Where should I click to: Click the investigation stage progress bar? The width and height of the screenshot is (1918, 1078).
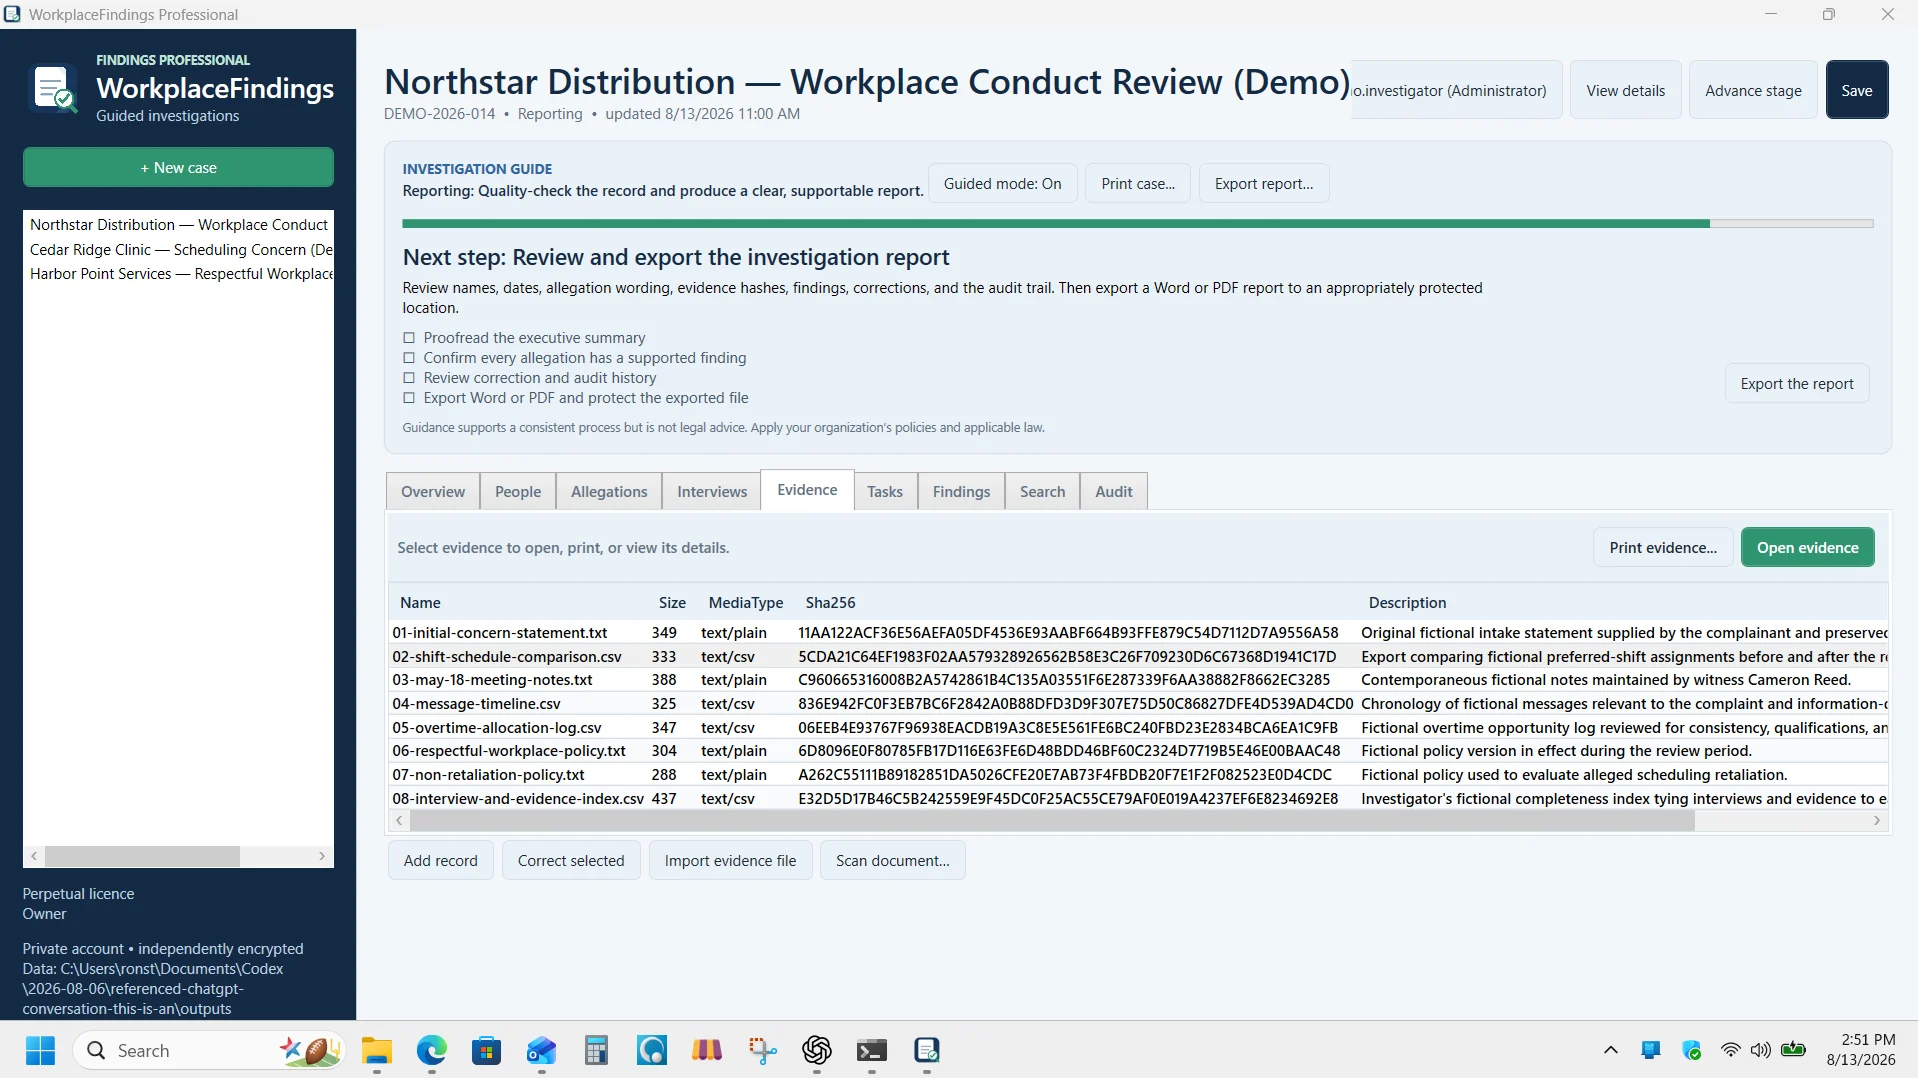click(1137, 224)
